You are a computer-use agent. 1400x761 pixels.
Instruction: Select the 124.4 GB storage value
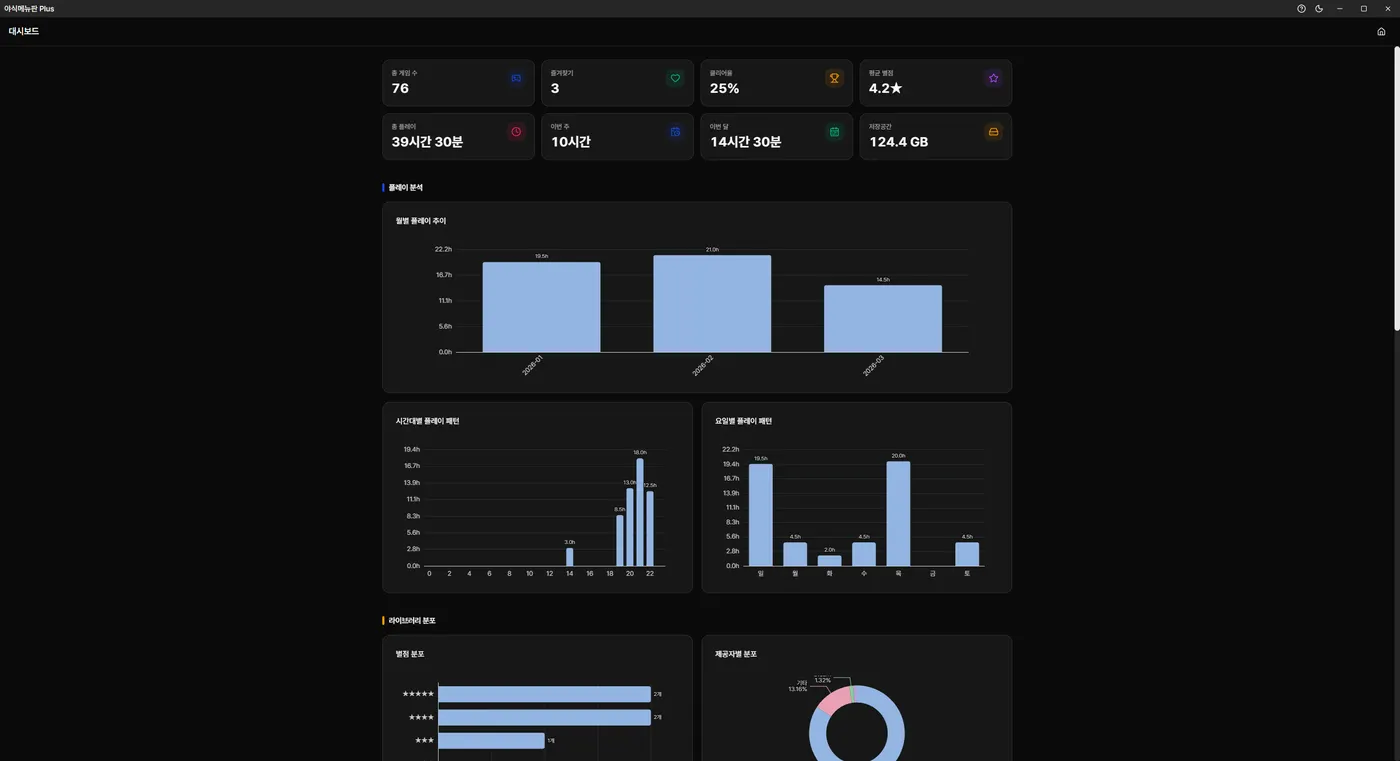click(x=898, y=142)
